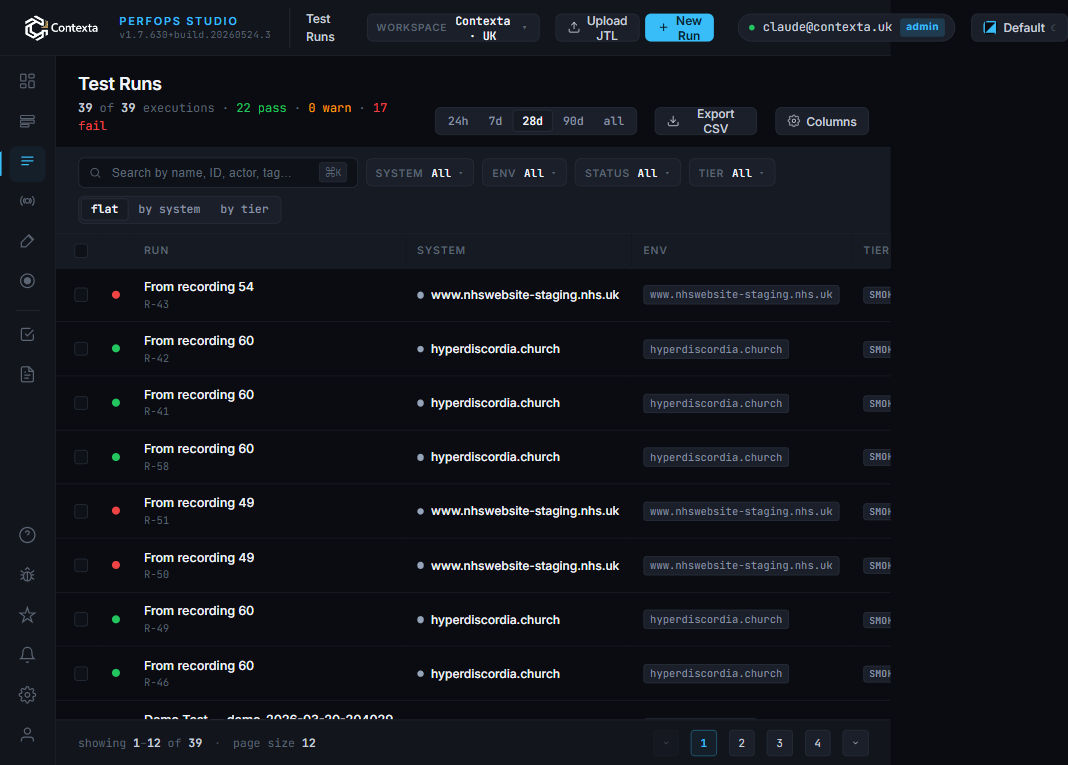This screenshot has width=1068, height=765.
Task: Toggle the select-all checkbox in table header
Action: [x=81, y=251]
